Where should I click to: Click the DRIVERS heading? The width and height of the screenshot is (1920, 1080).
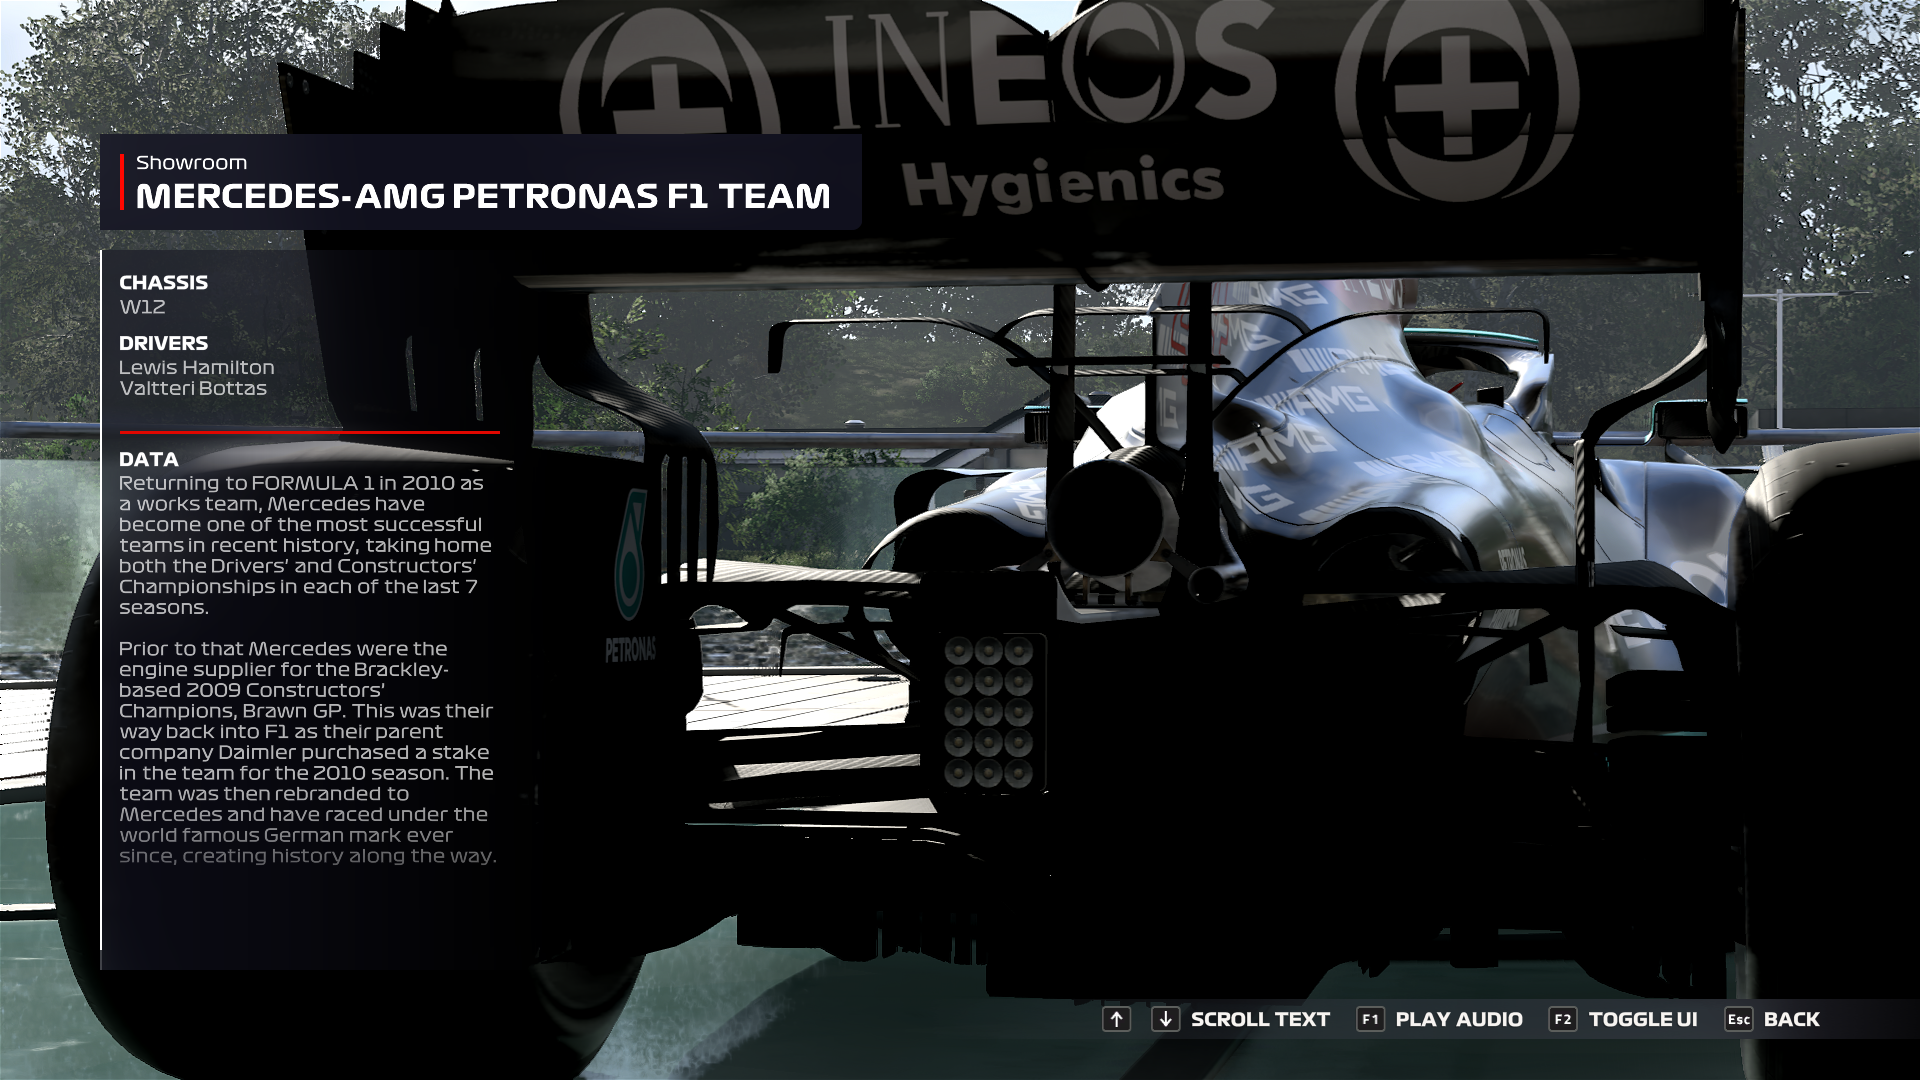[x=163, y=343]
